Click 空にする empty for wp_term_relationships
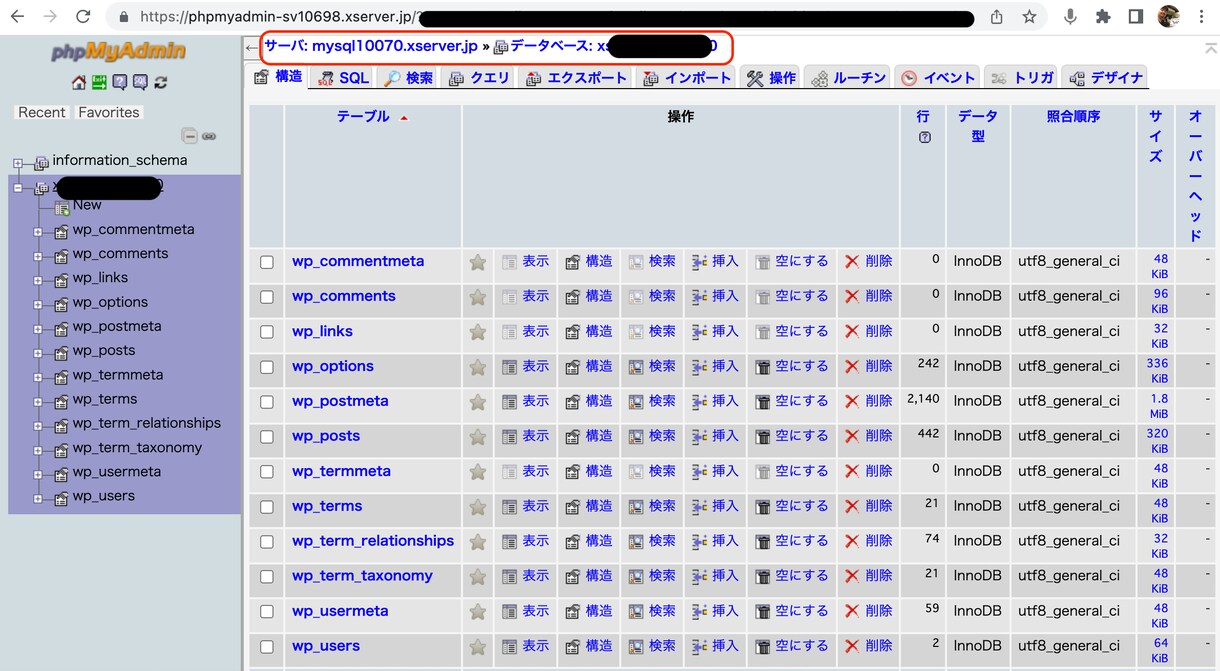The width and height of the screenshot is (1220, 671). point(791,542)
